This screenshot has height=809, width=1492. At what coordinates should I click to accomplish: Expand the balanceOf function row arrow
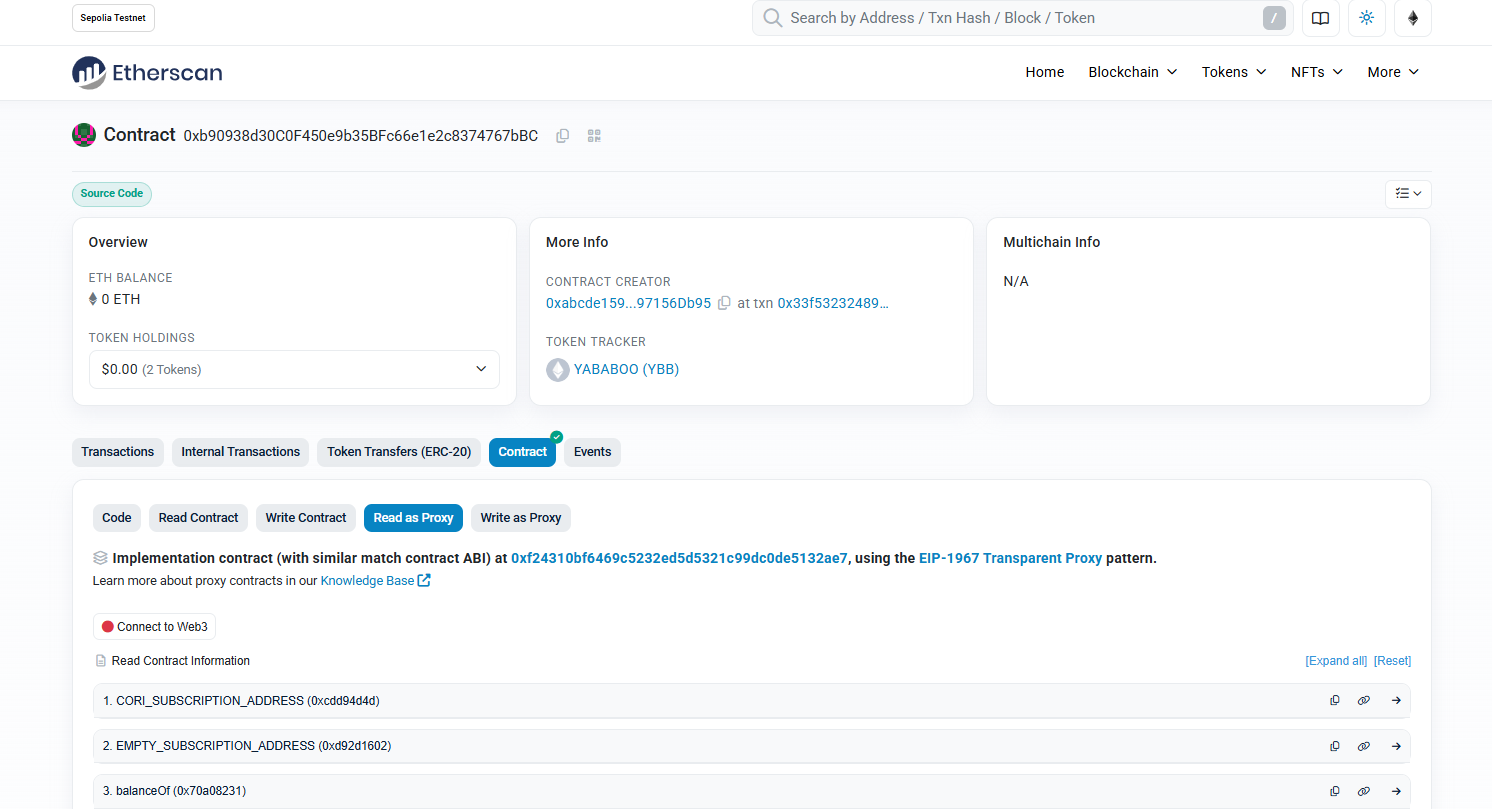point(1396,791)
